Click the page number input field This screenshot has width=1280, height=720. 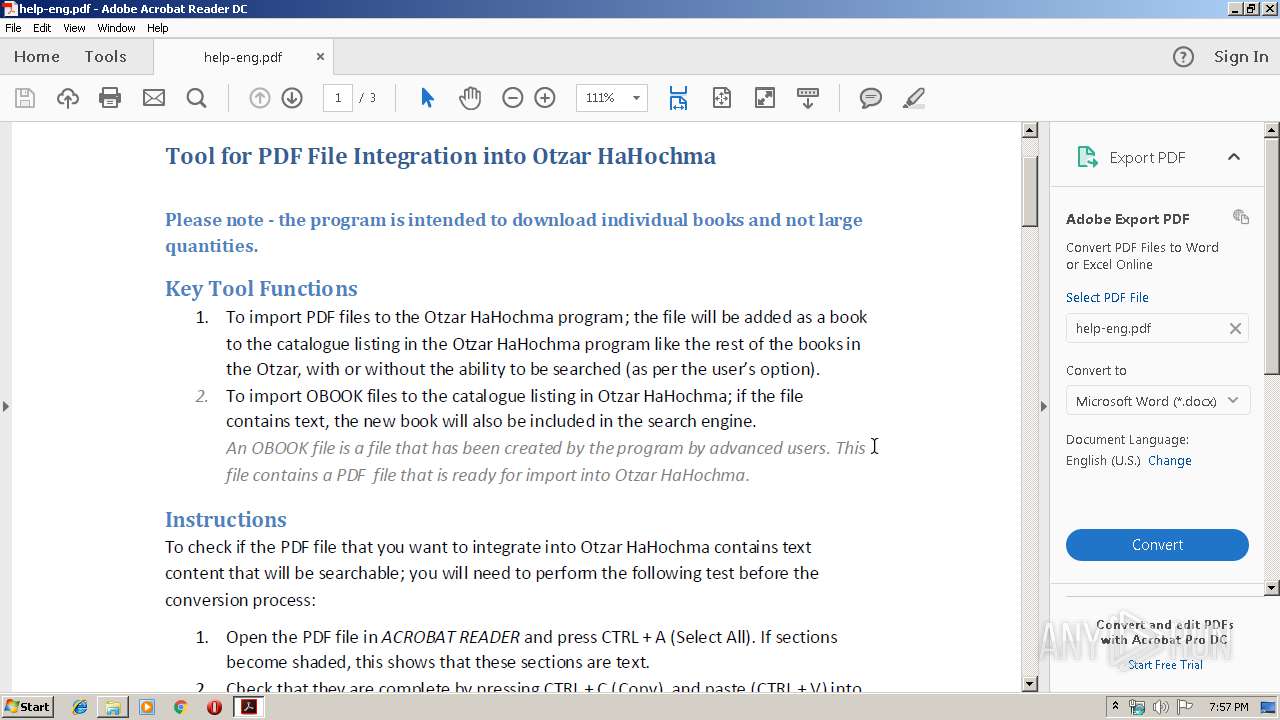pyautogui.click(x=337, y=98)
